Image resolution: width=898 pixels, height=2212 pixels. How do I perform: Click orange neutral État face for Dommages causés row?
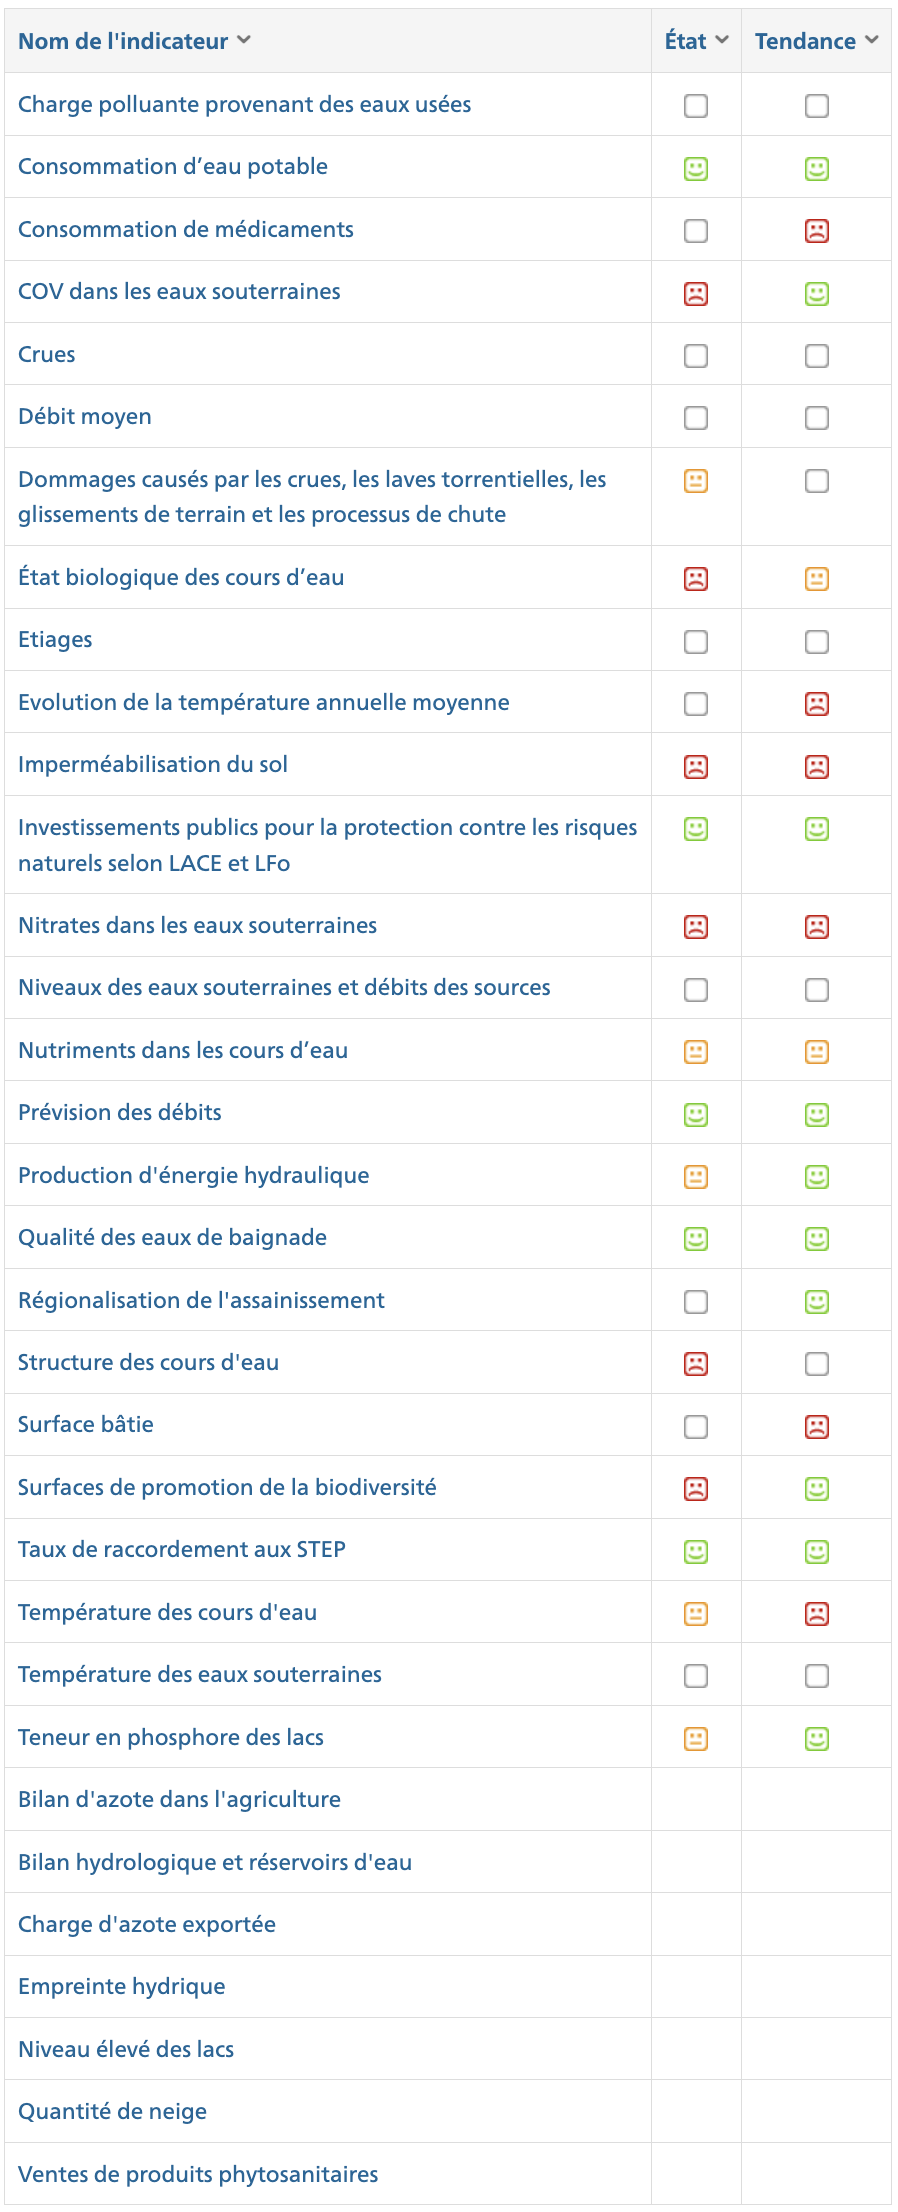pyautogui.click(x=696, y=481)
